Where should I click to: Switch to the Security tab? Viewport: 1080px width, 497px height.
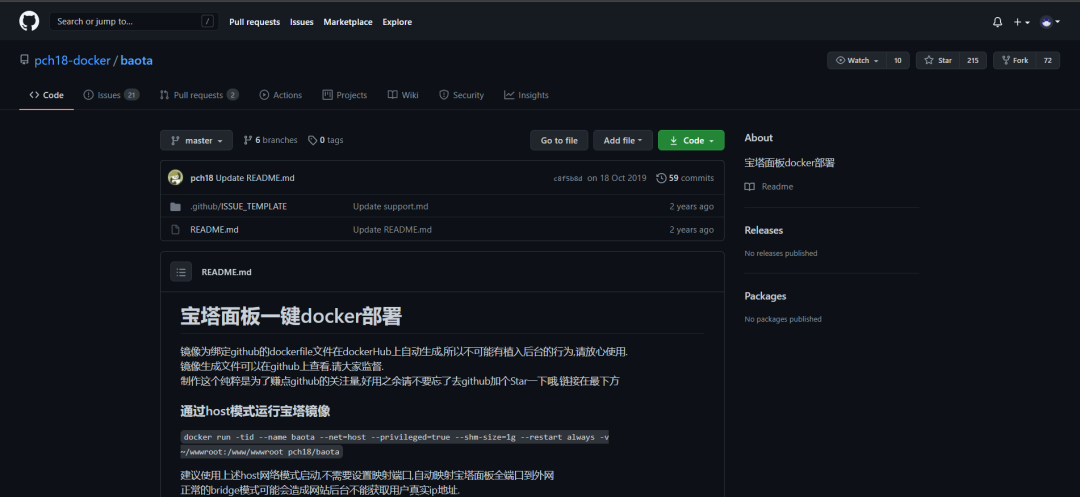pos(461,95)
